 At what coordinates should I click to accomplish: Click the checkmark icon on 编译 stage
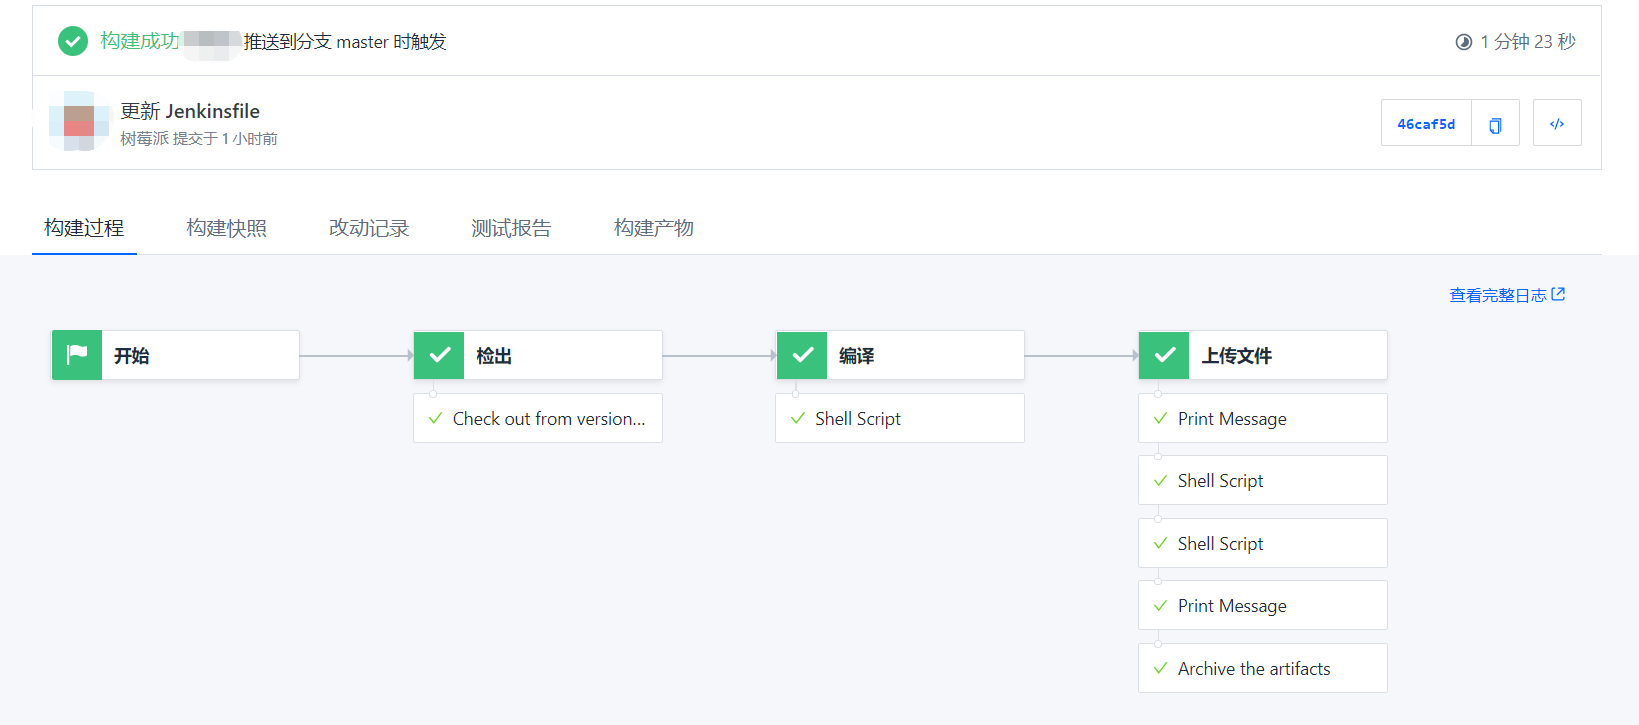click(802, 355)
